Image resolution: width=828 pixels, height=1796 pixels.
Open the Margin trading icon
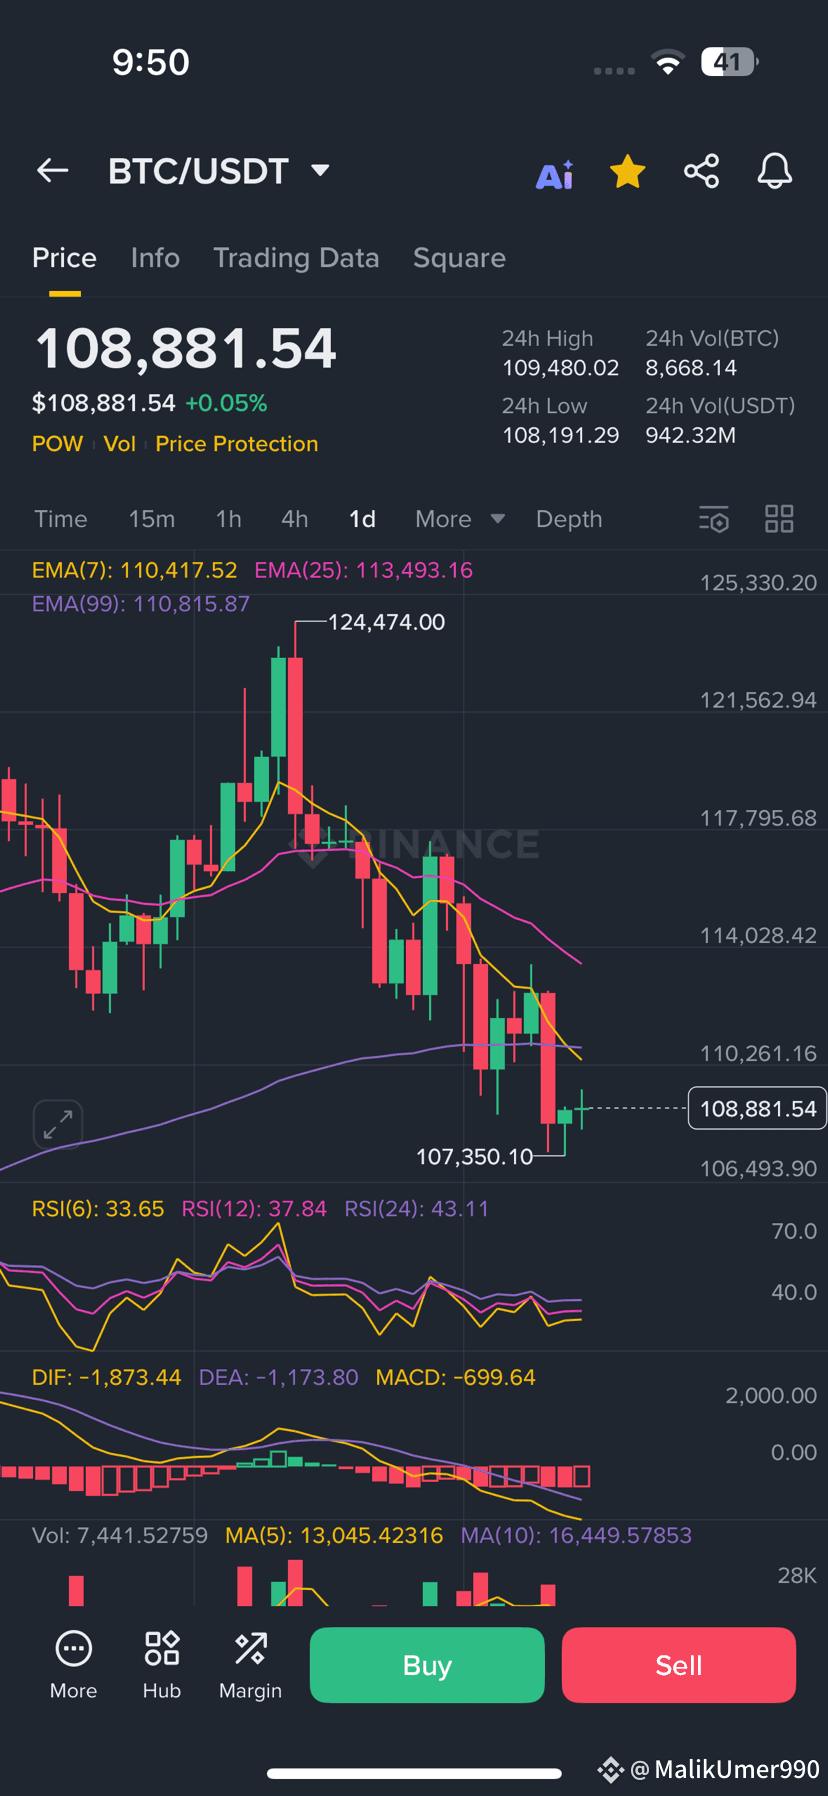point(250,1664)
